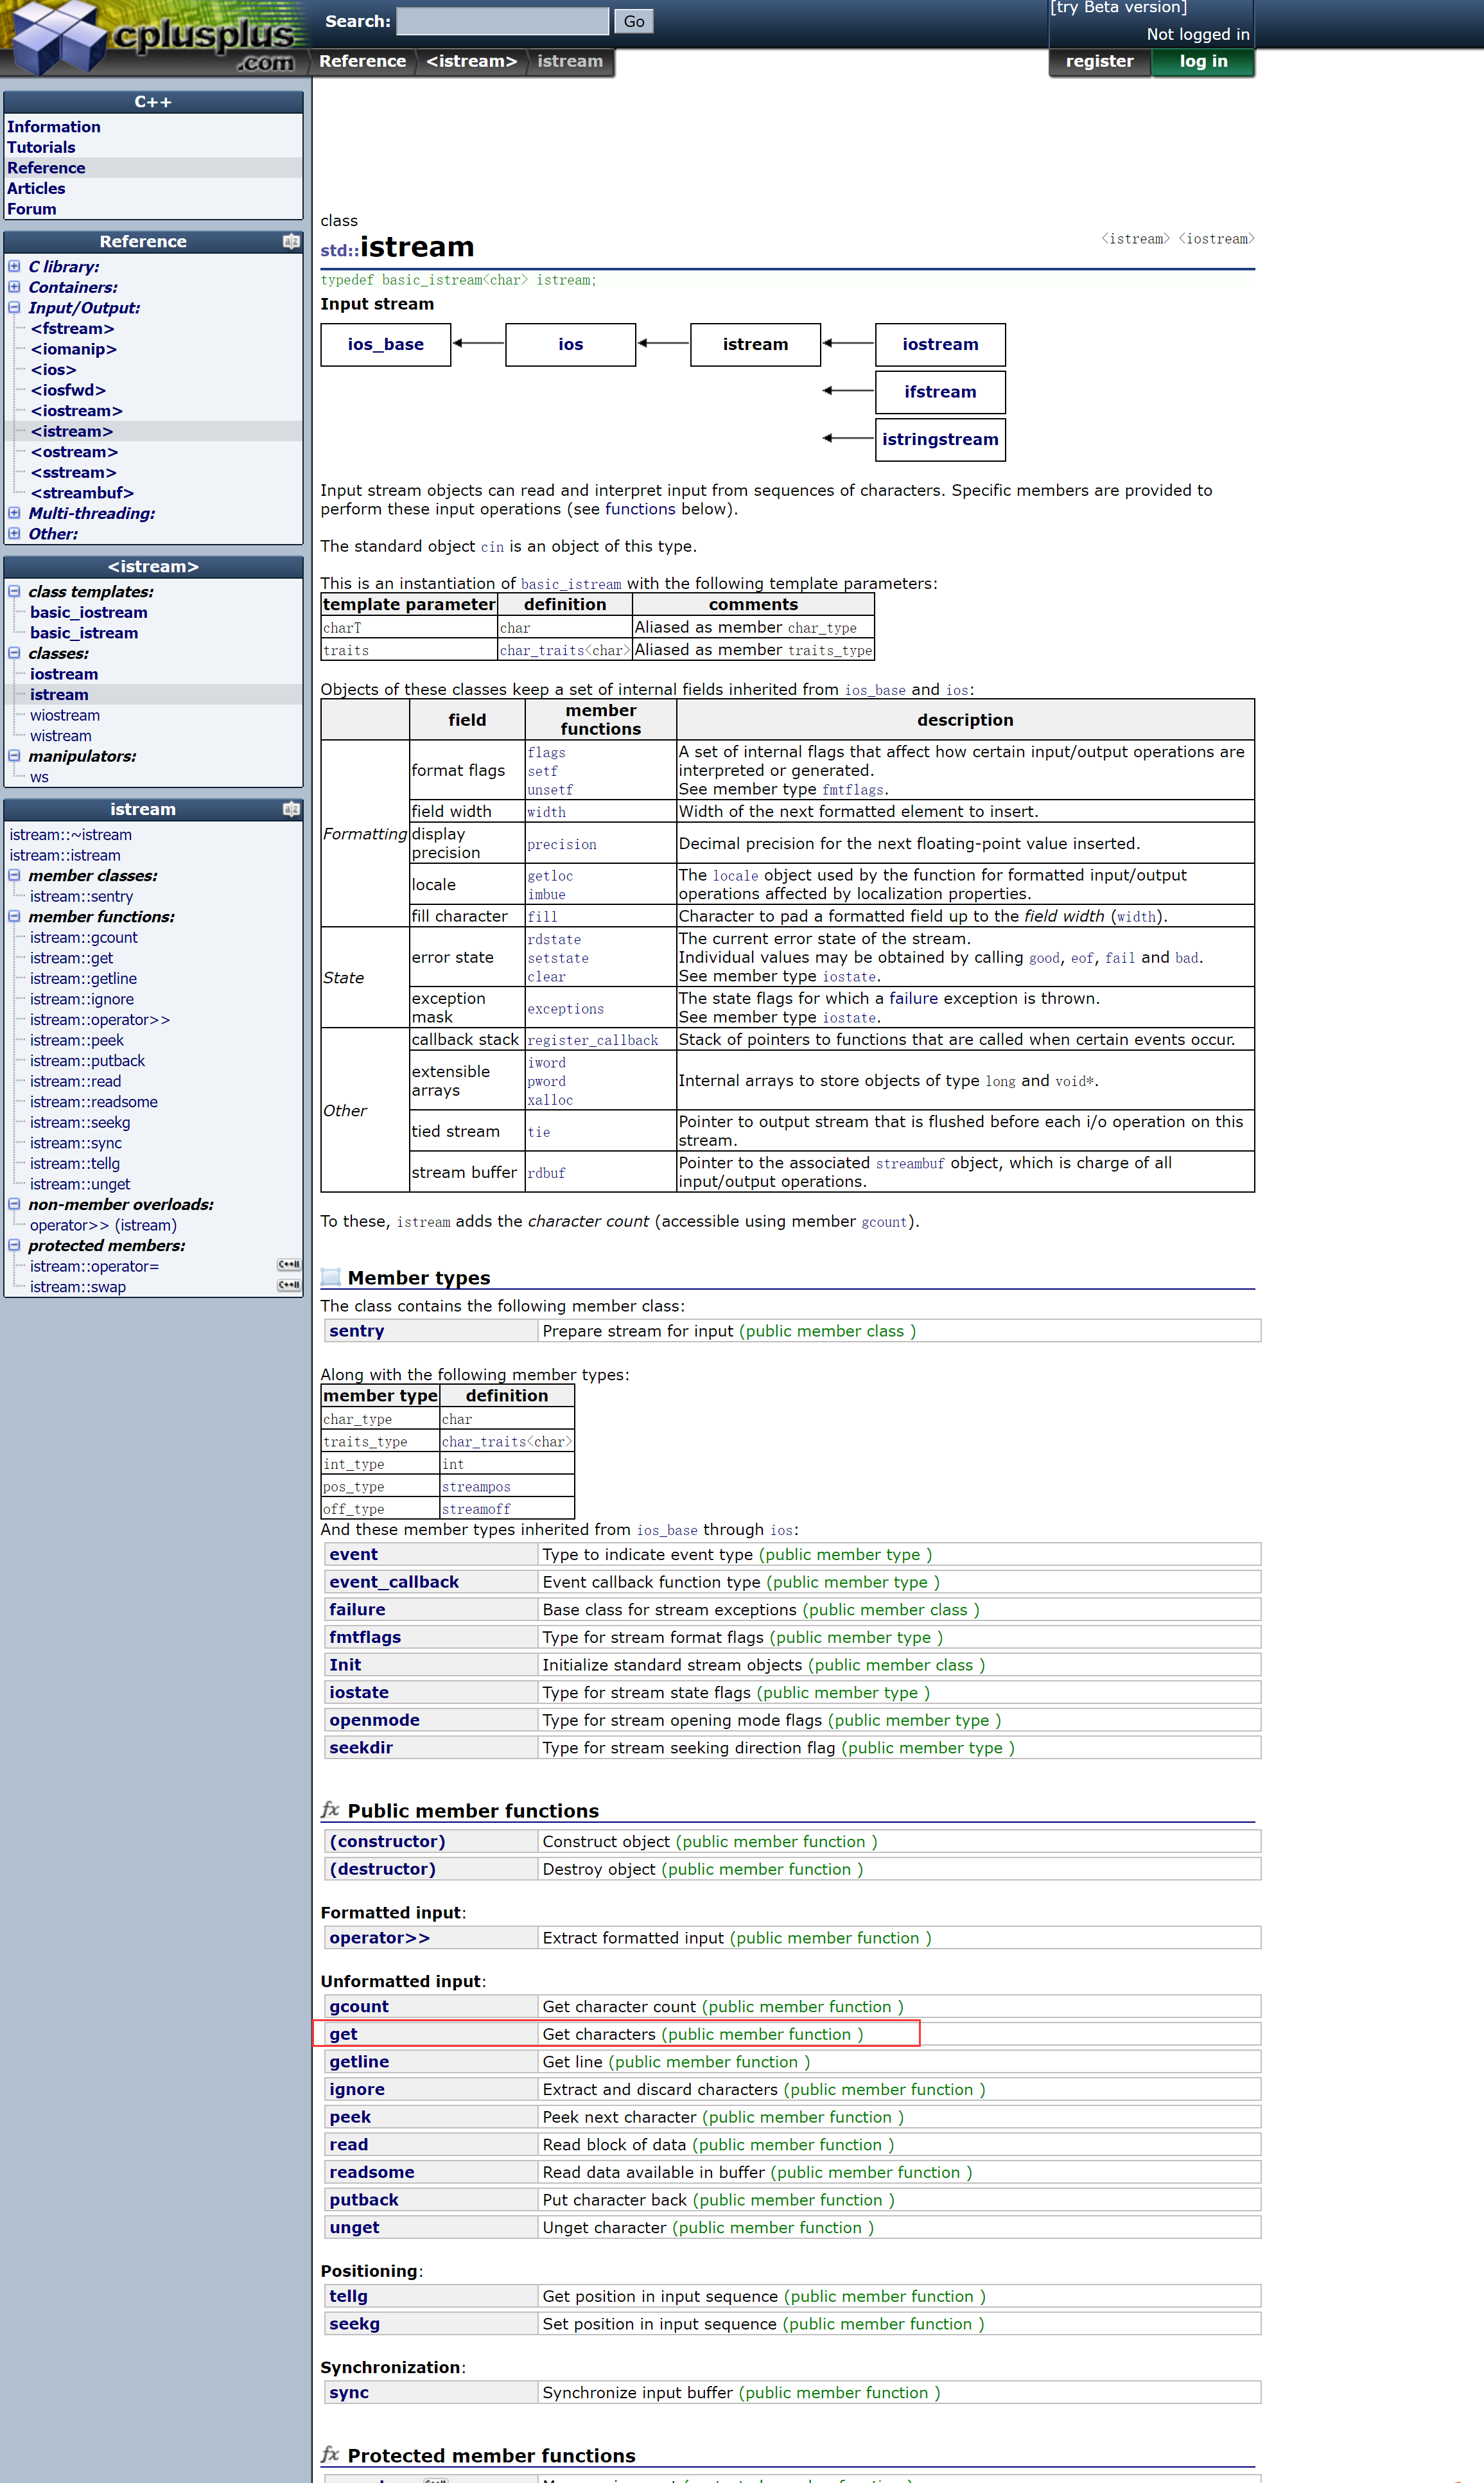This screenshot has height=2483, width=1484.
Task: Open <iomanip> in reference tree
Action: (74, 349)
